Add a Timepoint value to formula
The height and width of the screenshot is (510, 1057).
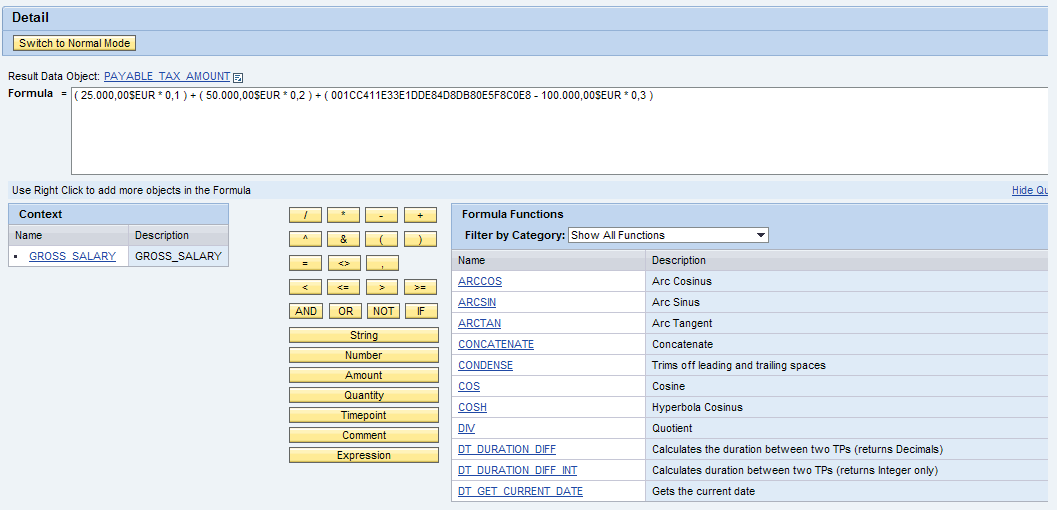click(x=363, y=415)
